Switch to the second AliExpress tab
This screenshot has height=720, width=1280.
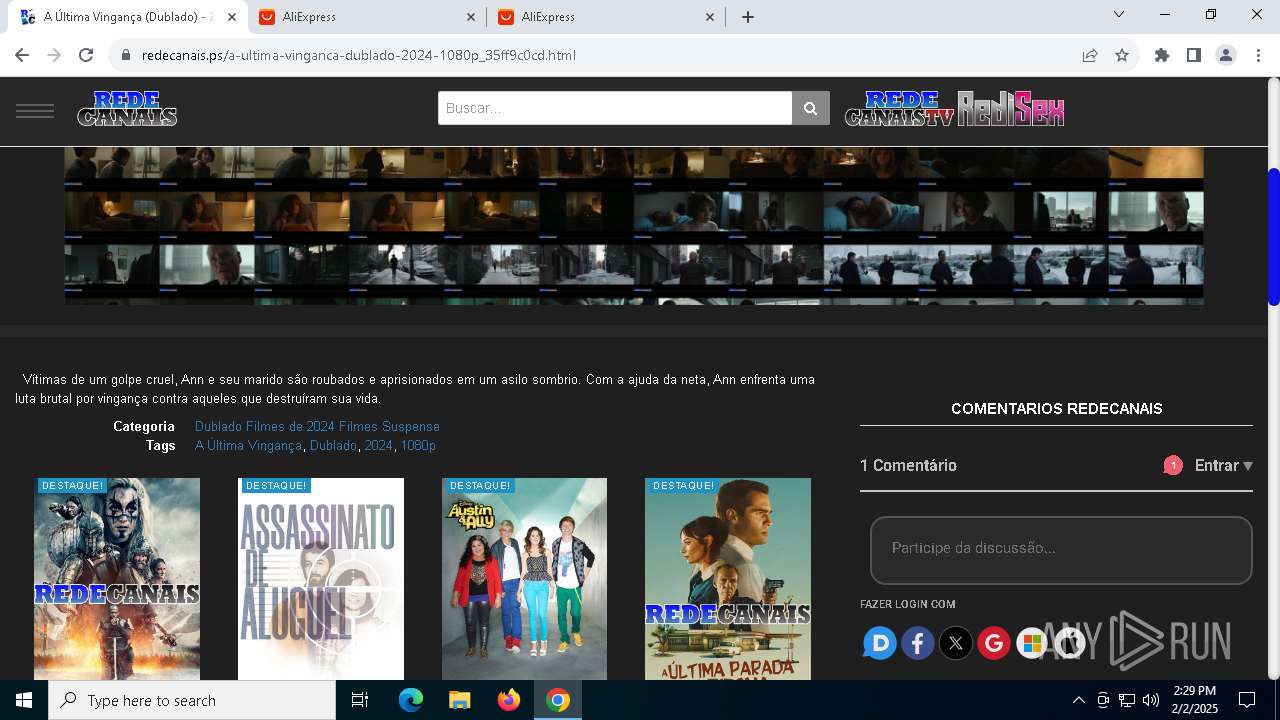click(604, 17)
